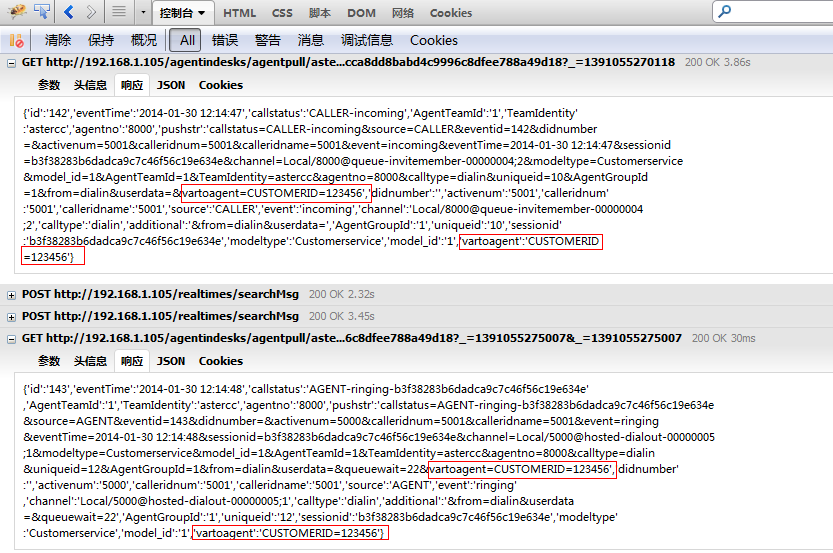Open the command line lines icon
Screen dimensions: 833x553
pos(119,13)
